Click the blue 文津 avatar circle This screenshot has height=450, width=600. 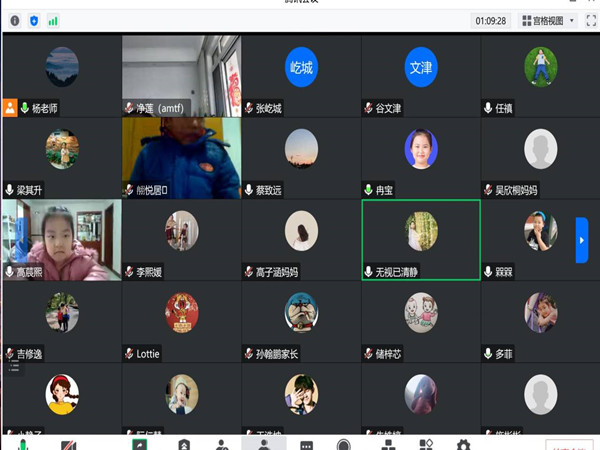[421, 67]
